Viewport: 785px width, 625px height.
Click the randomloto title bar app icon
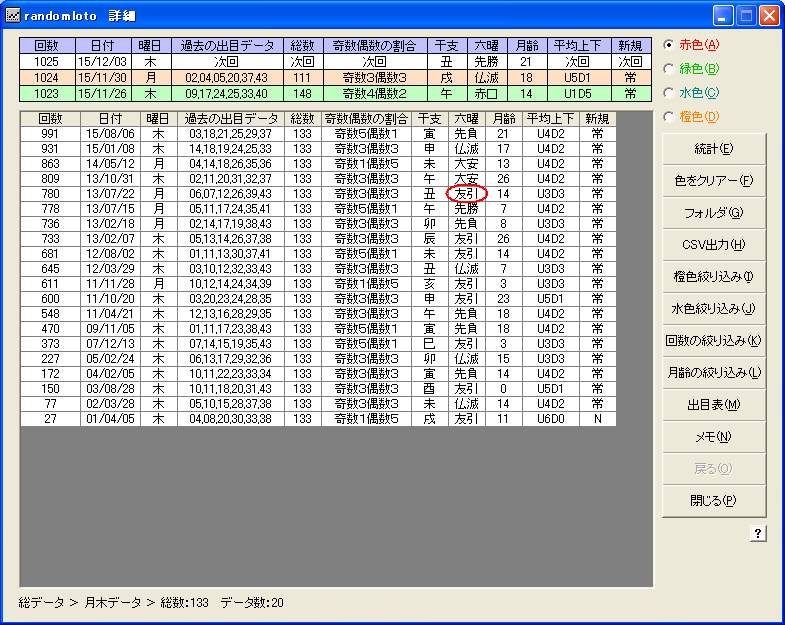13,16
